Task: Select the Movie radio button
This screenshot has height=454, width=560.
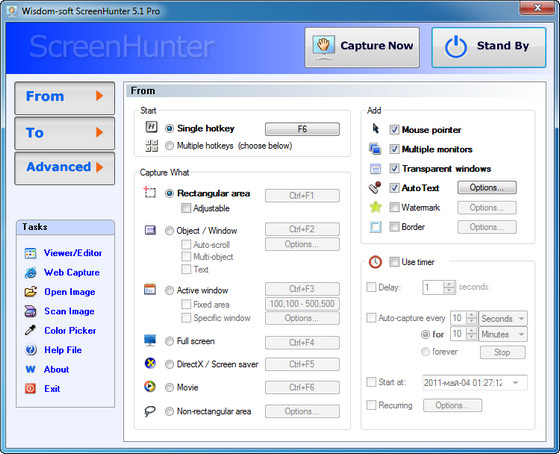Action: click(169, 387)
